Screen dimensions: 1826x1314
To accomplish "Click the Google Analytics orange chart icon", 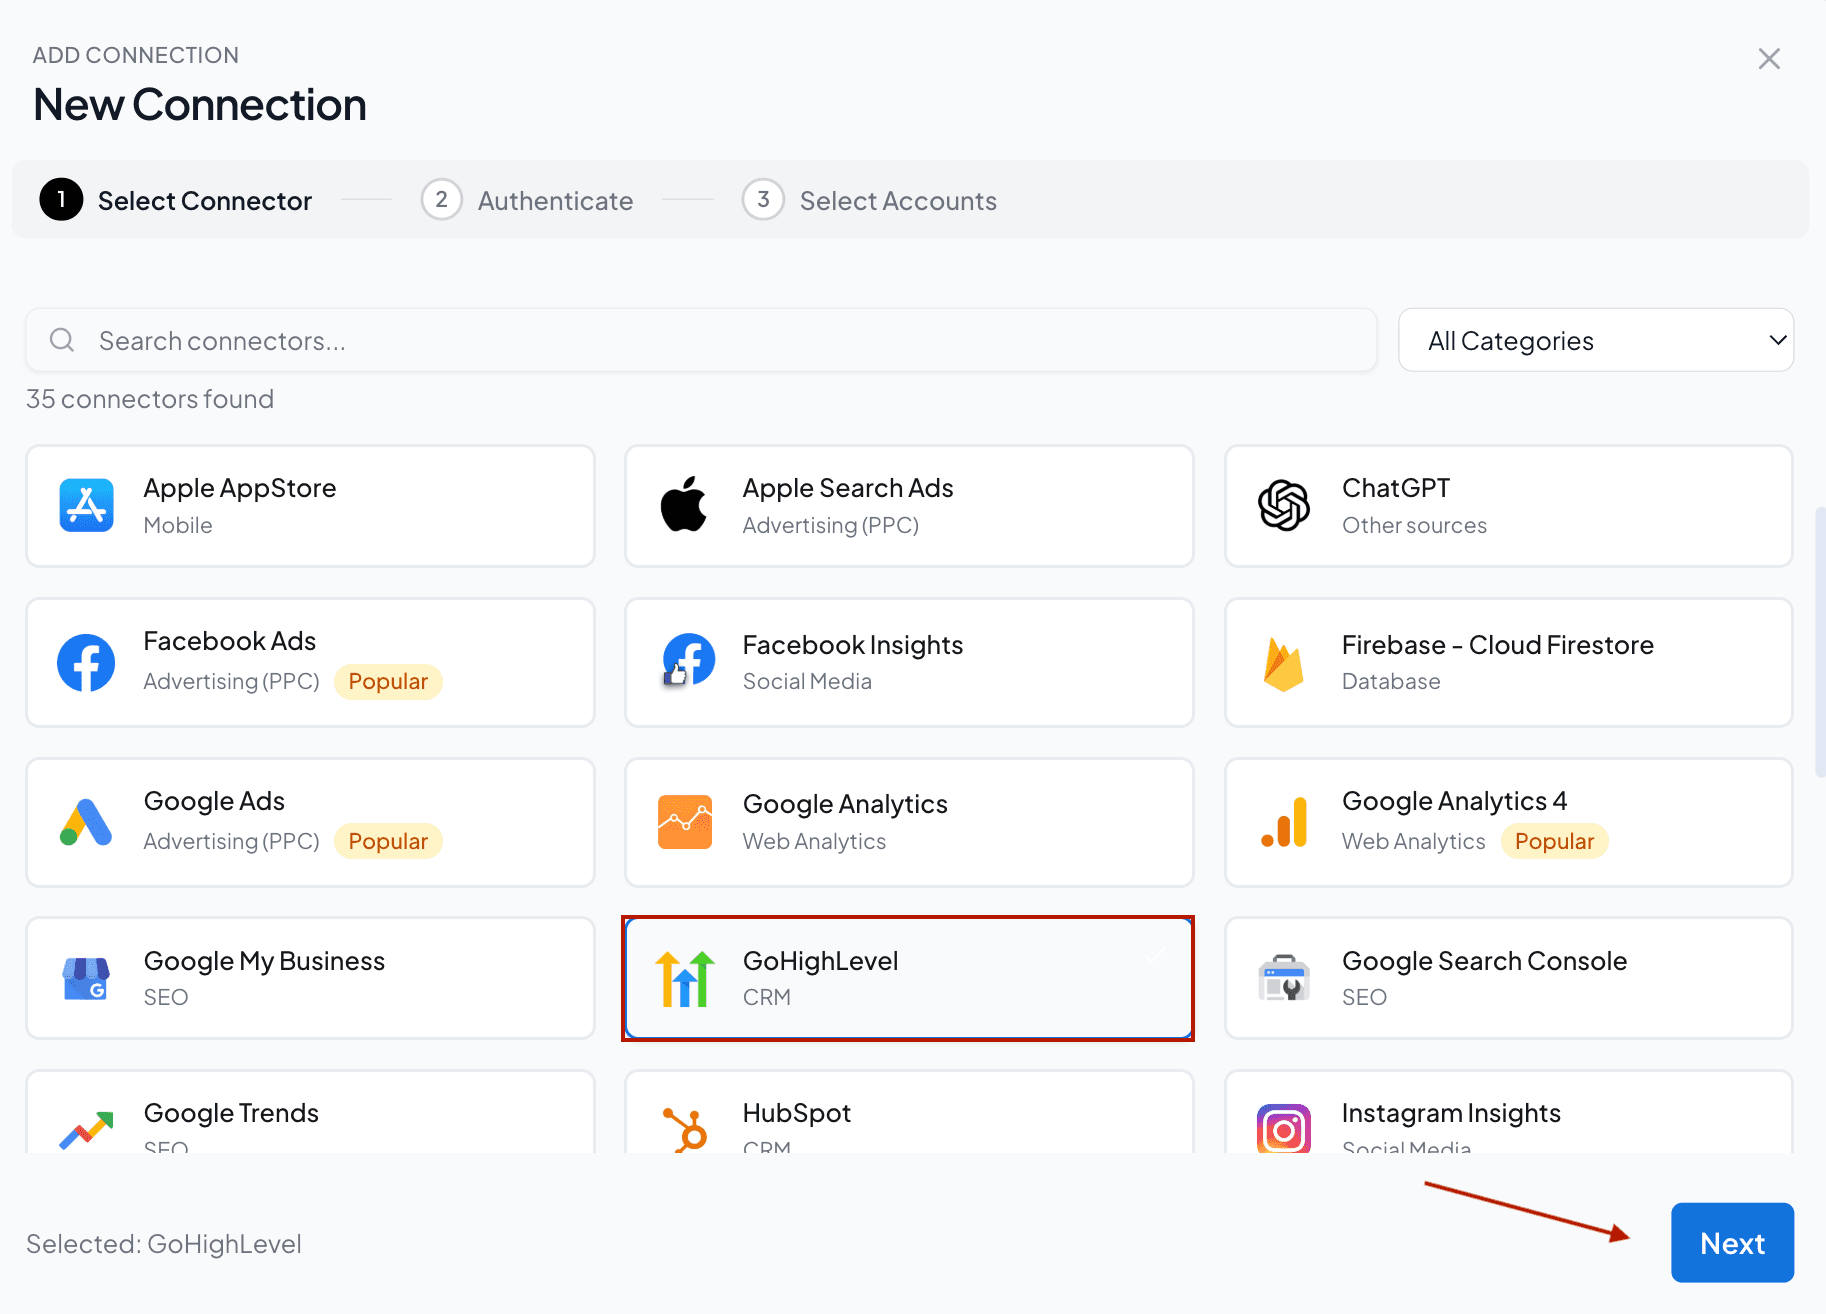I will (685, 822).
